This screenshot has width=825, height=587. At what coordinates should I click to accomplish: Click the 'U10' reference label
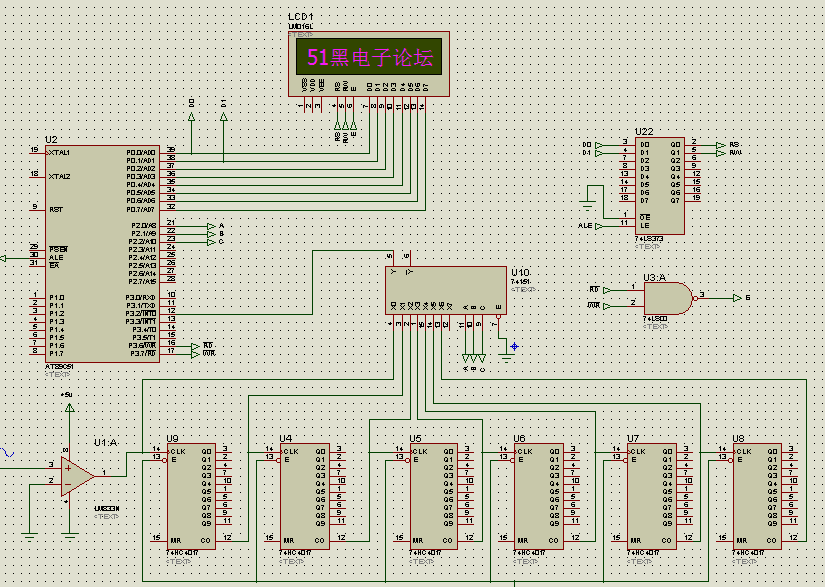coord(520,272)
